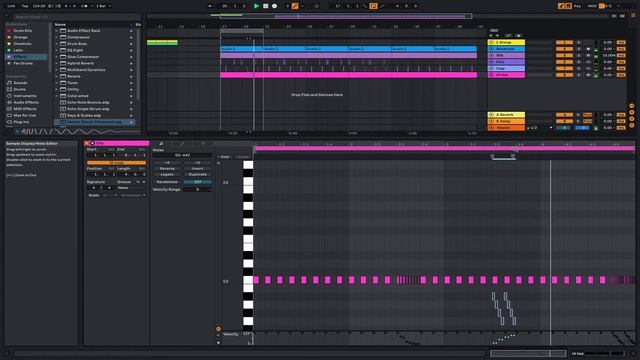Fold the 1 Group track
Viewport: 640px width, 360px height.
(x=491, y=42)
